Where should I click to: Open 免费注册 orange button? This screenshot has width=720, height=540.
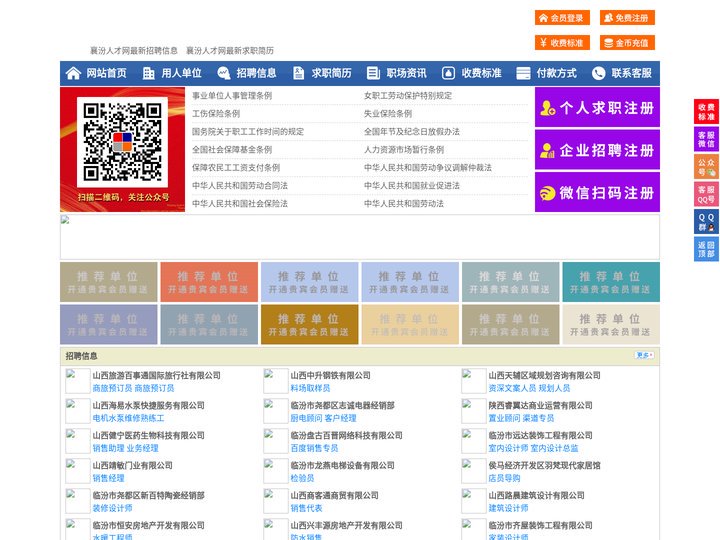pyautogui.click(x=627, y=18)
